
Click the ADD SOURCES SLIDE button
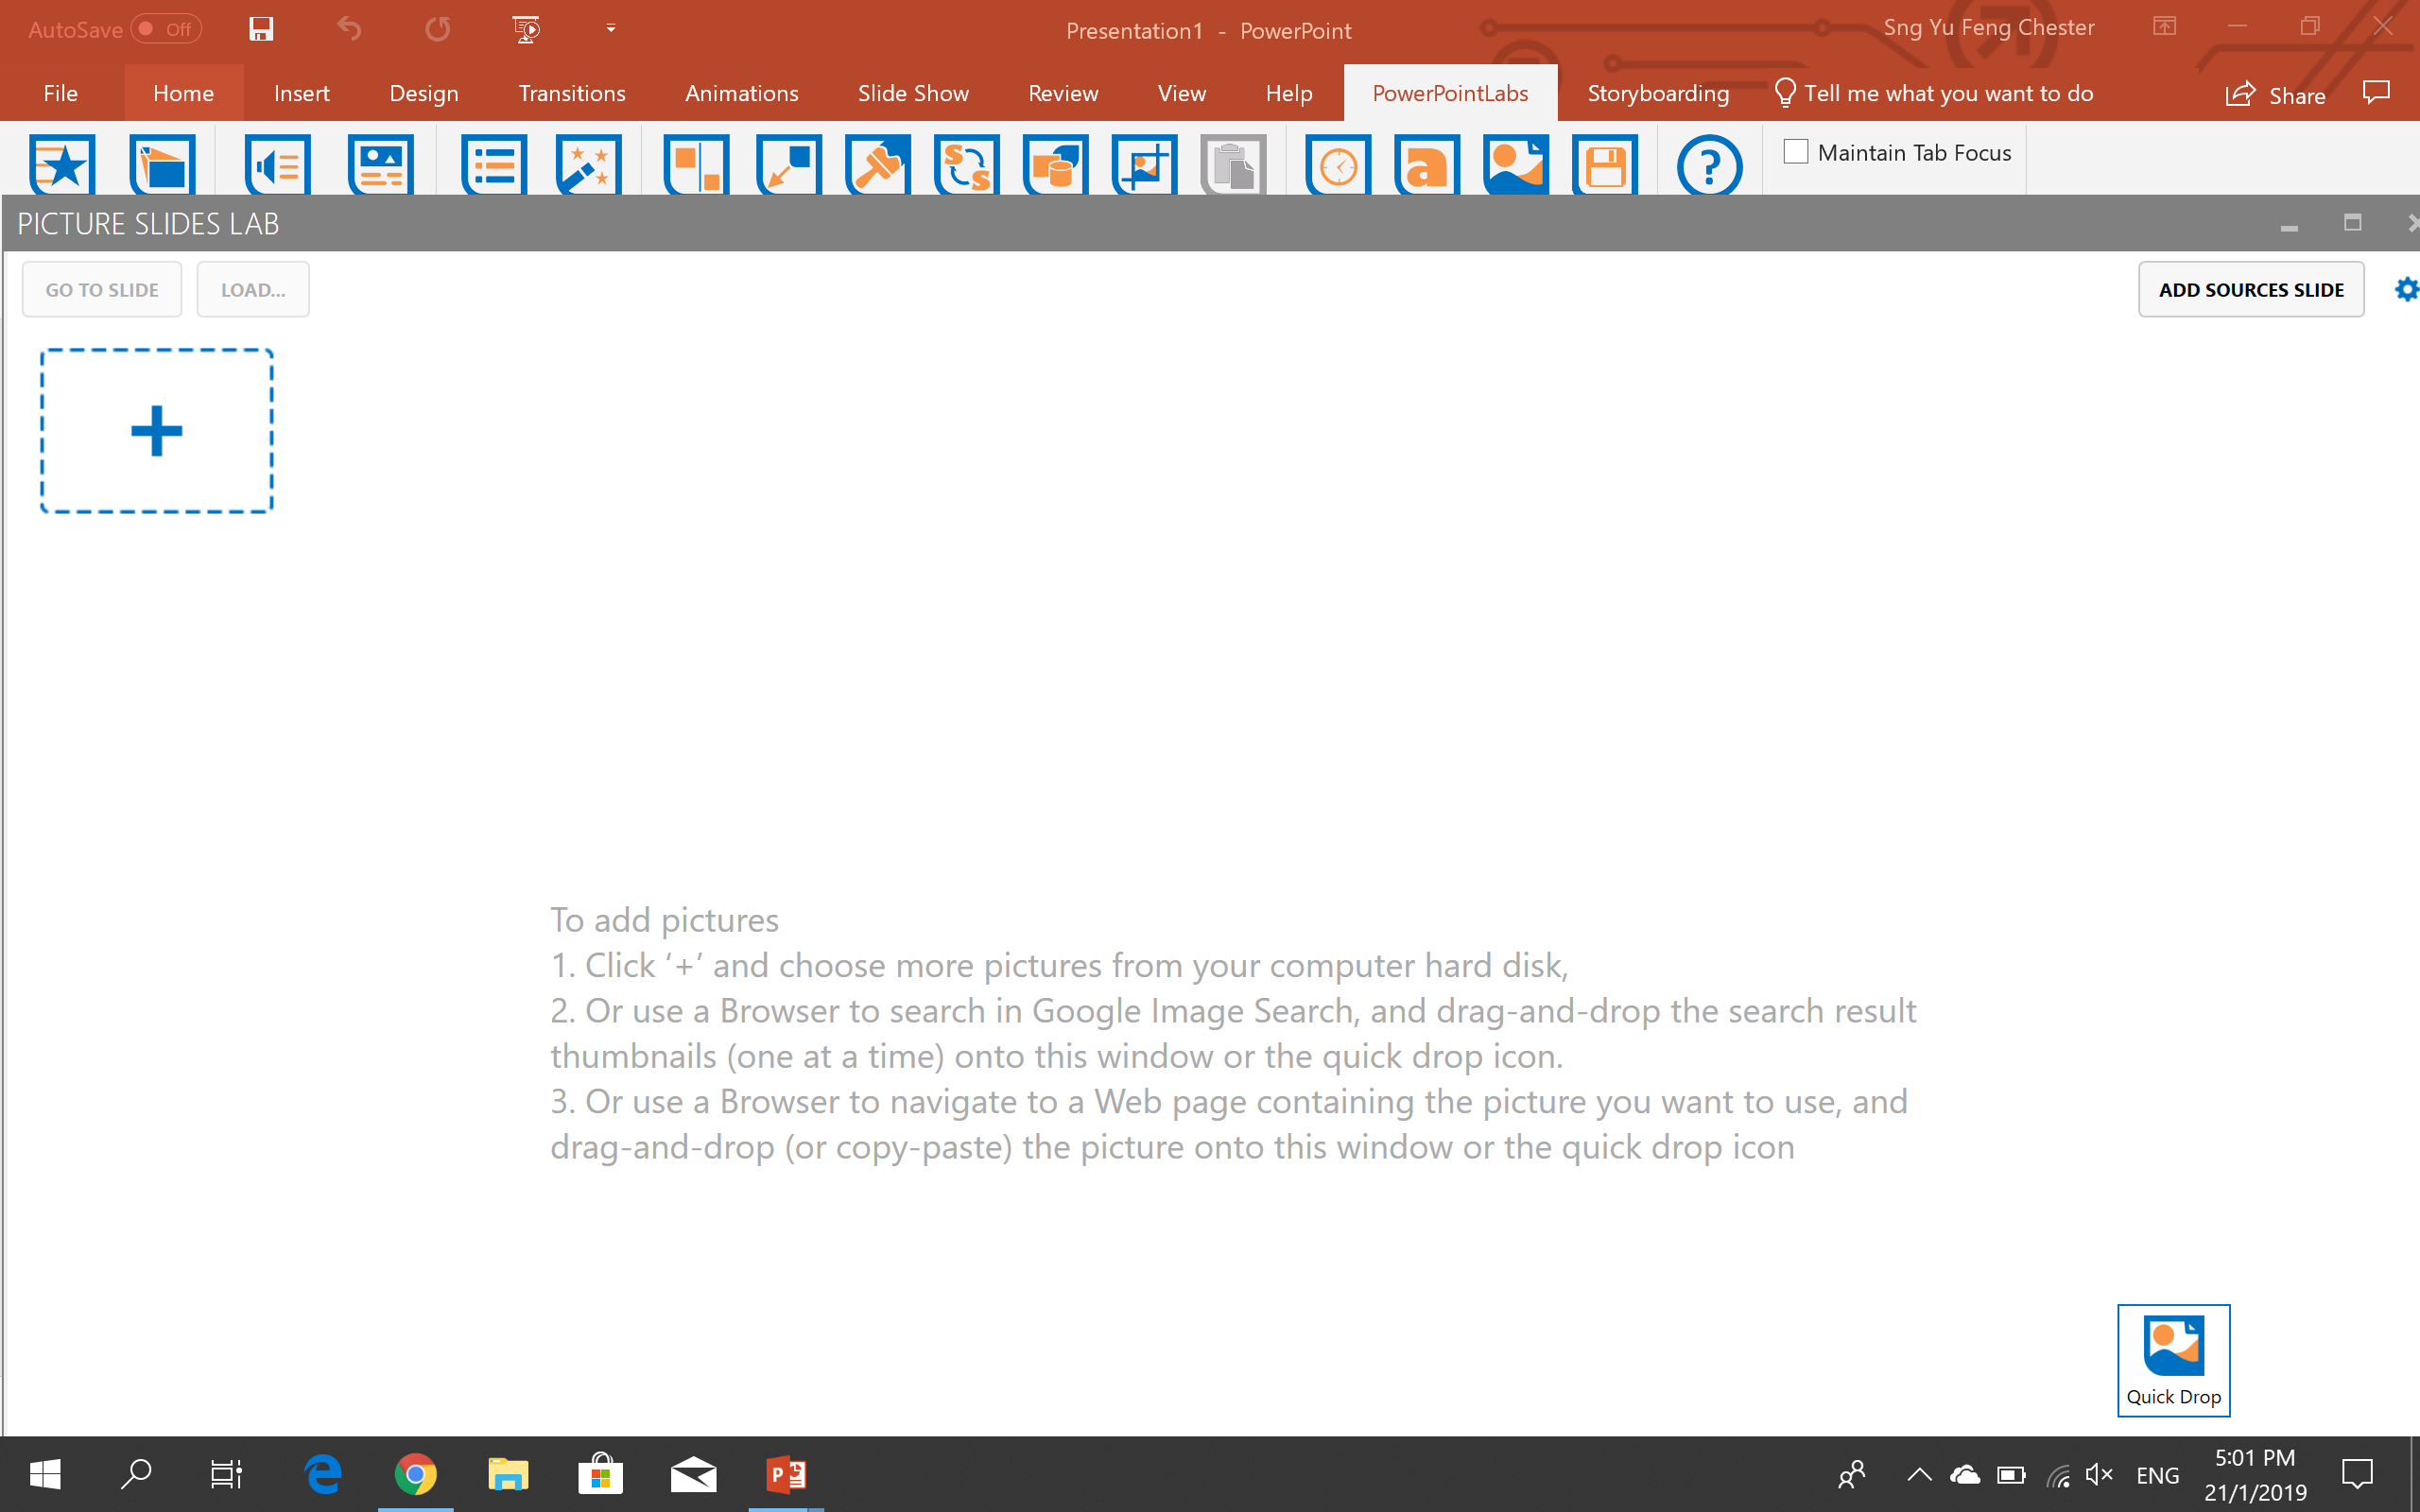[2250, 289]
